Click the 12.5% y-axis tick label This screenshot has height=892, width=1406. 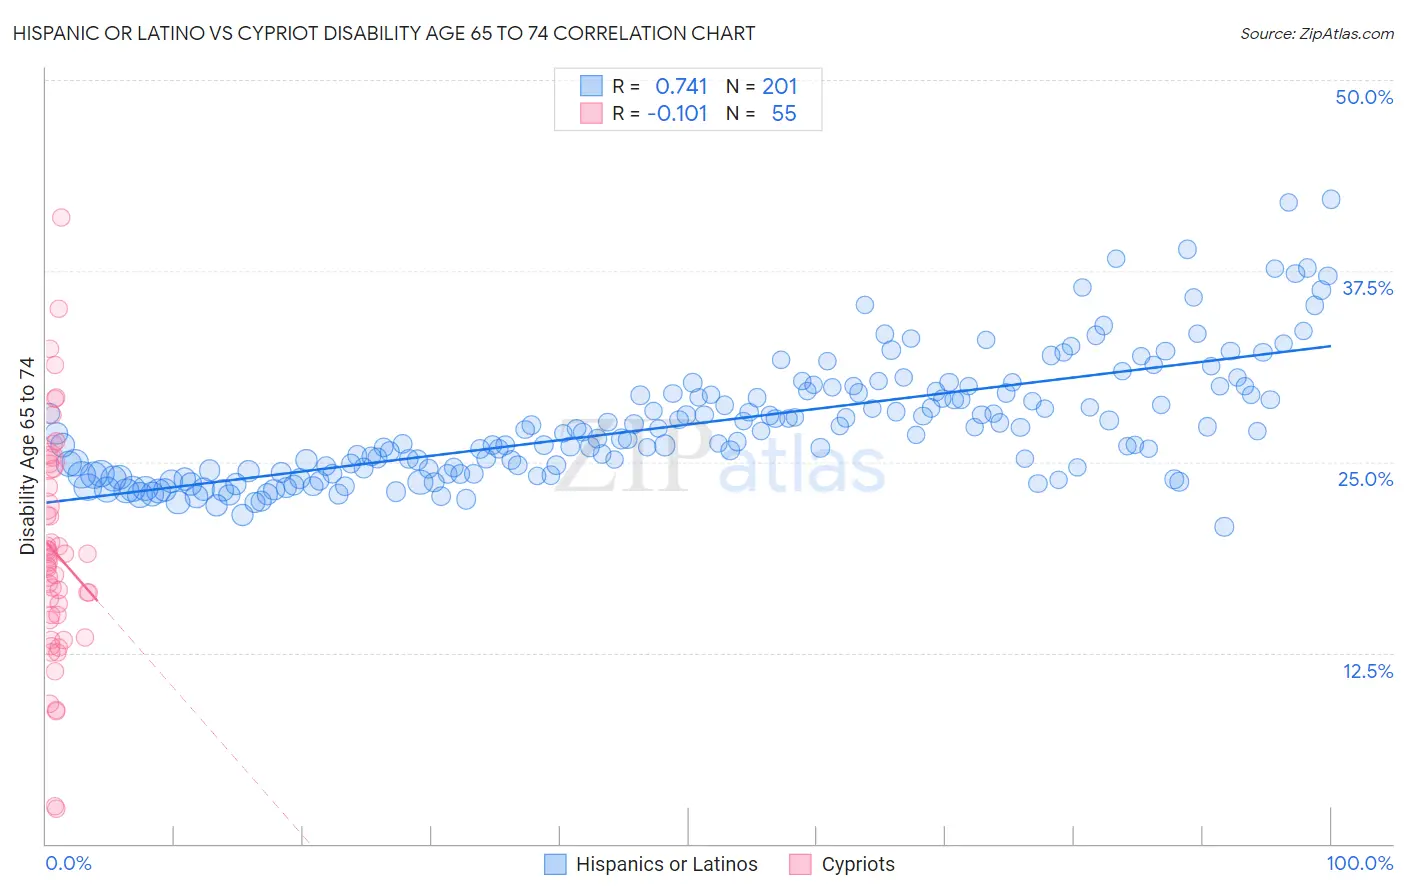[x=1367, y=671]
